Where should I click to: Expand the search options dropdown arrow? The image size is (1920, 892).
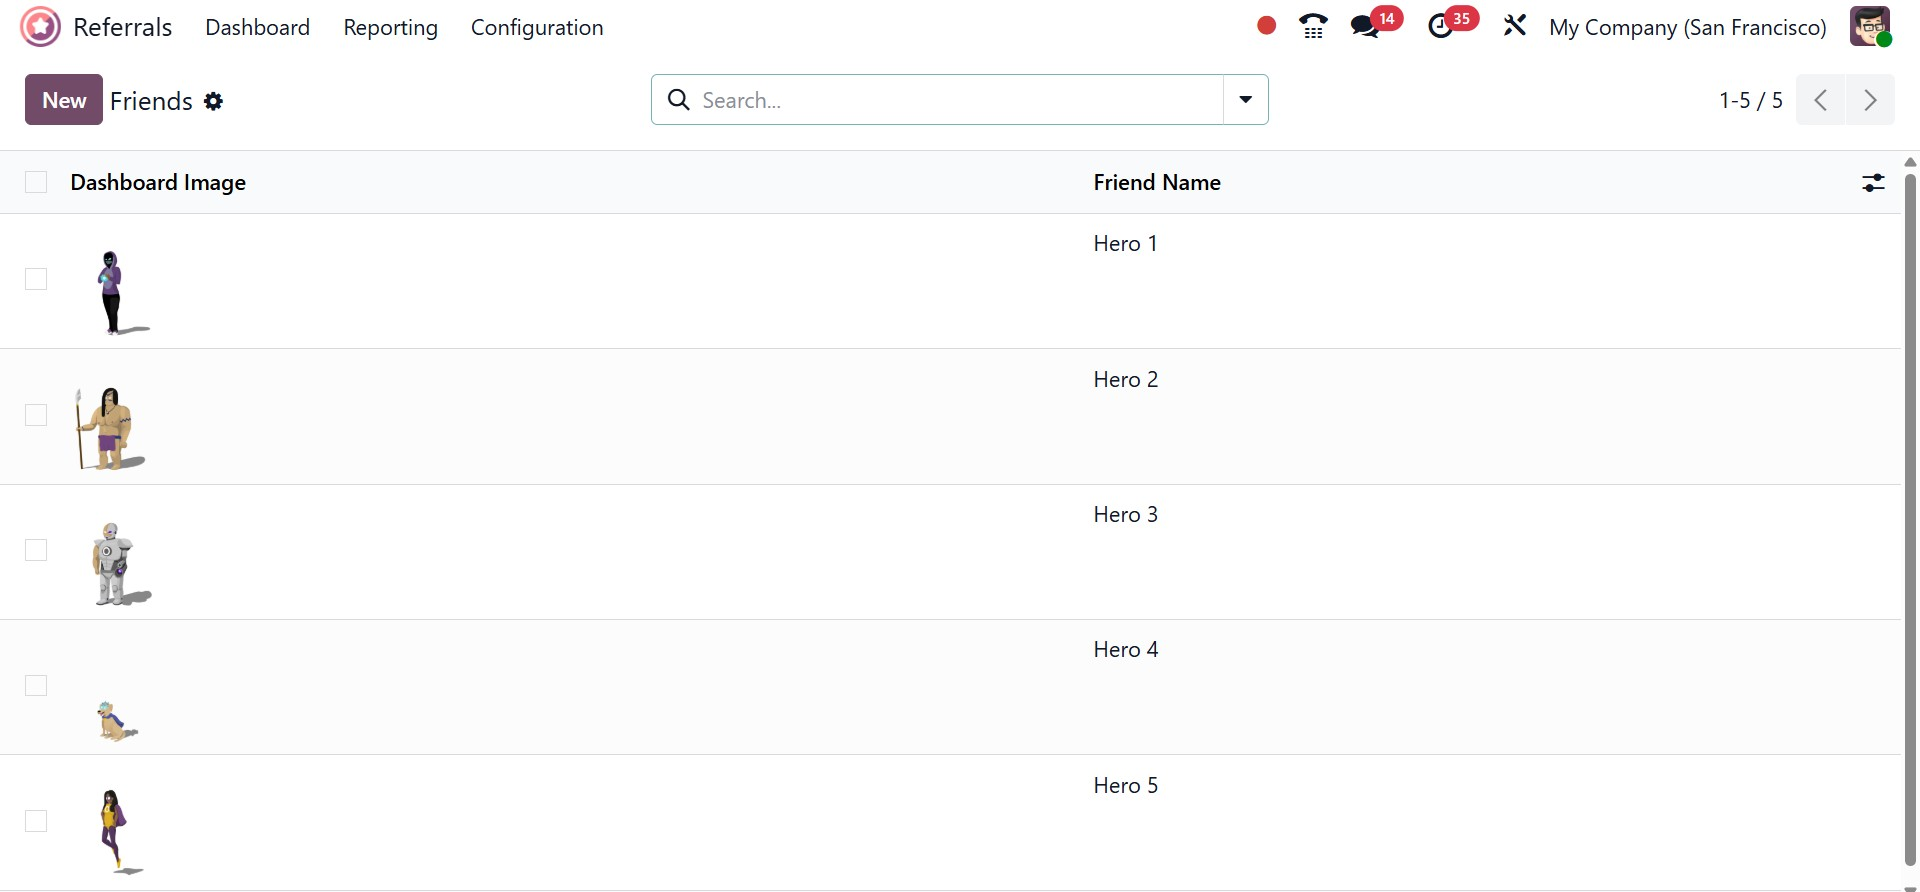[x=1245, y=100]
